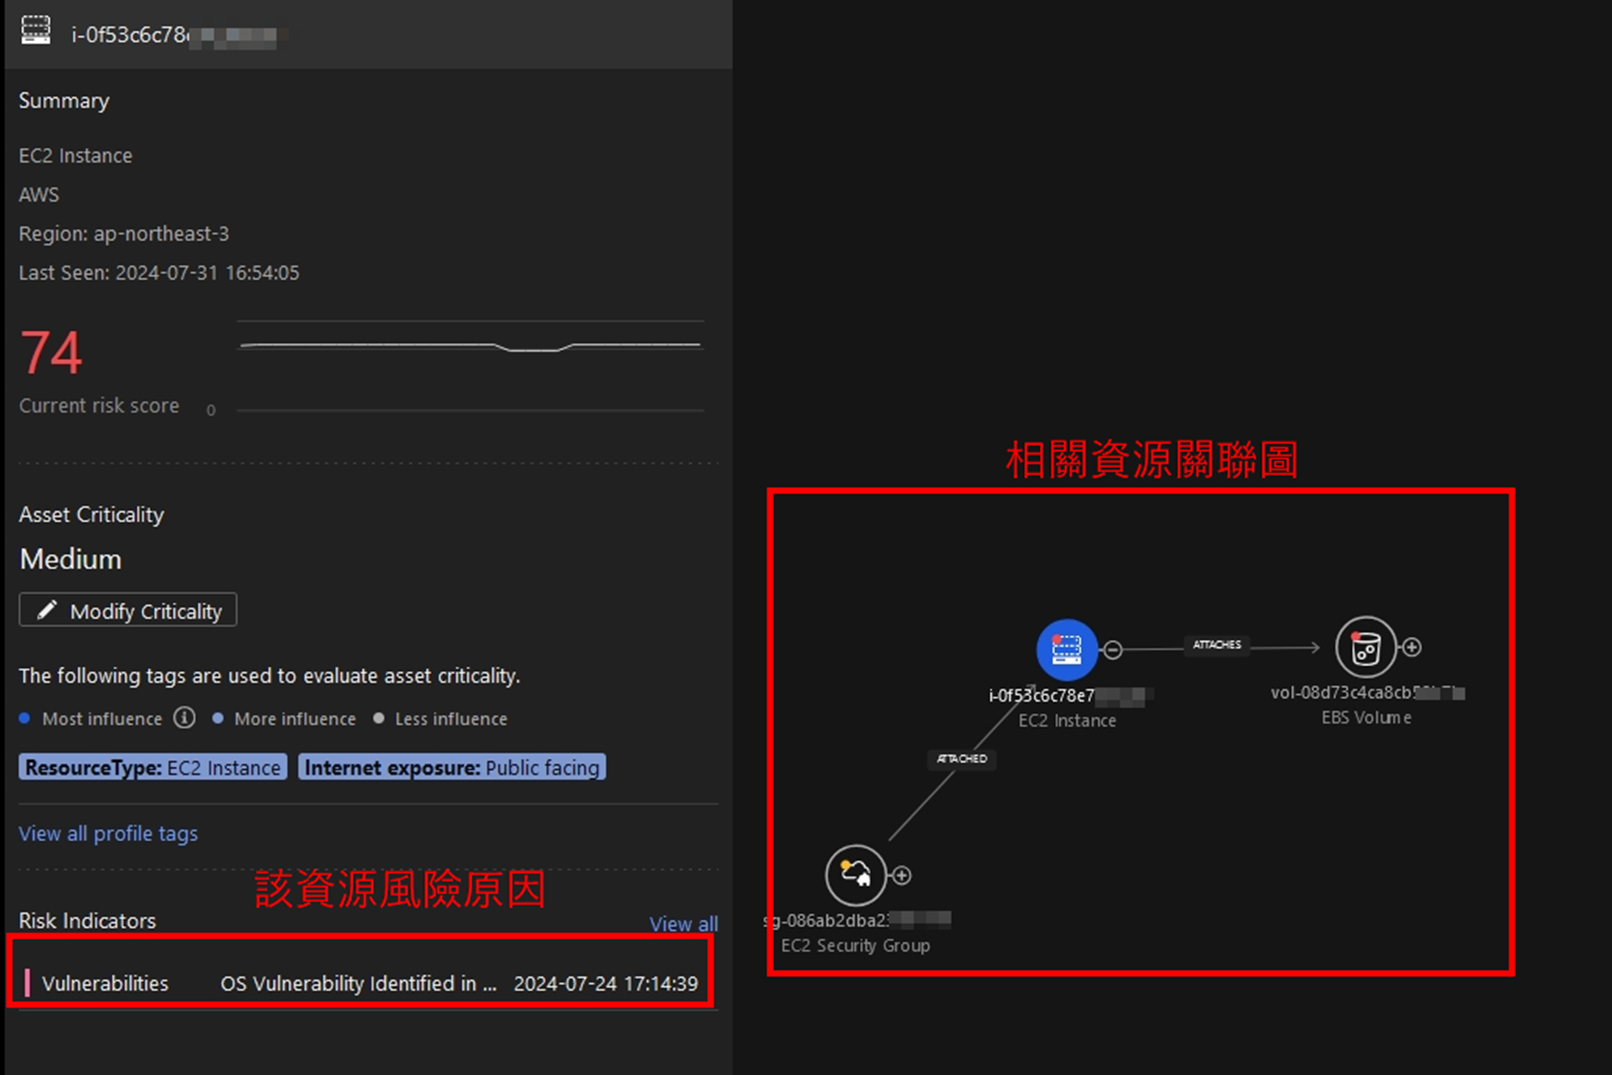The width and height of the screenshot is (1612, 1075).
Task: Click the risk score trend line chart
Action: click(x=470, y=347)
